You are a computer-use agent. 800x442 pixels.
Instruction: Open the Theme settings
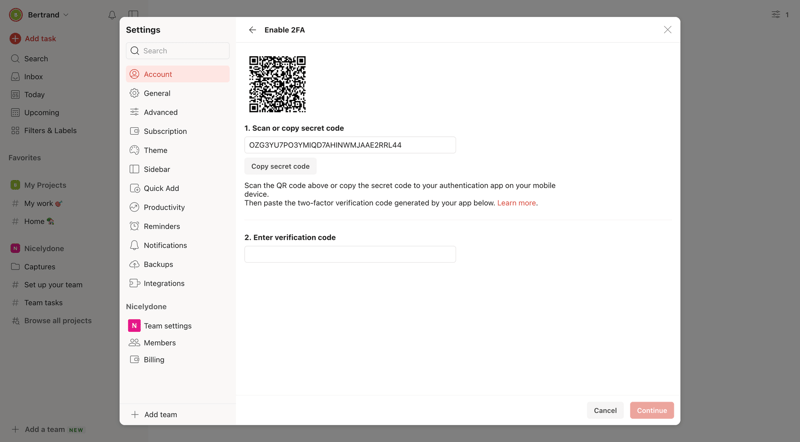(x=178, y=150)
